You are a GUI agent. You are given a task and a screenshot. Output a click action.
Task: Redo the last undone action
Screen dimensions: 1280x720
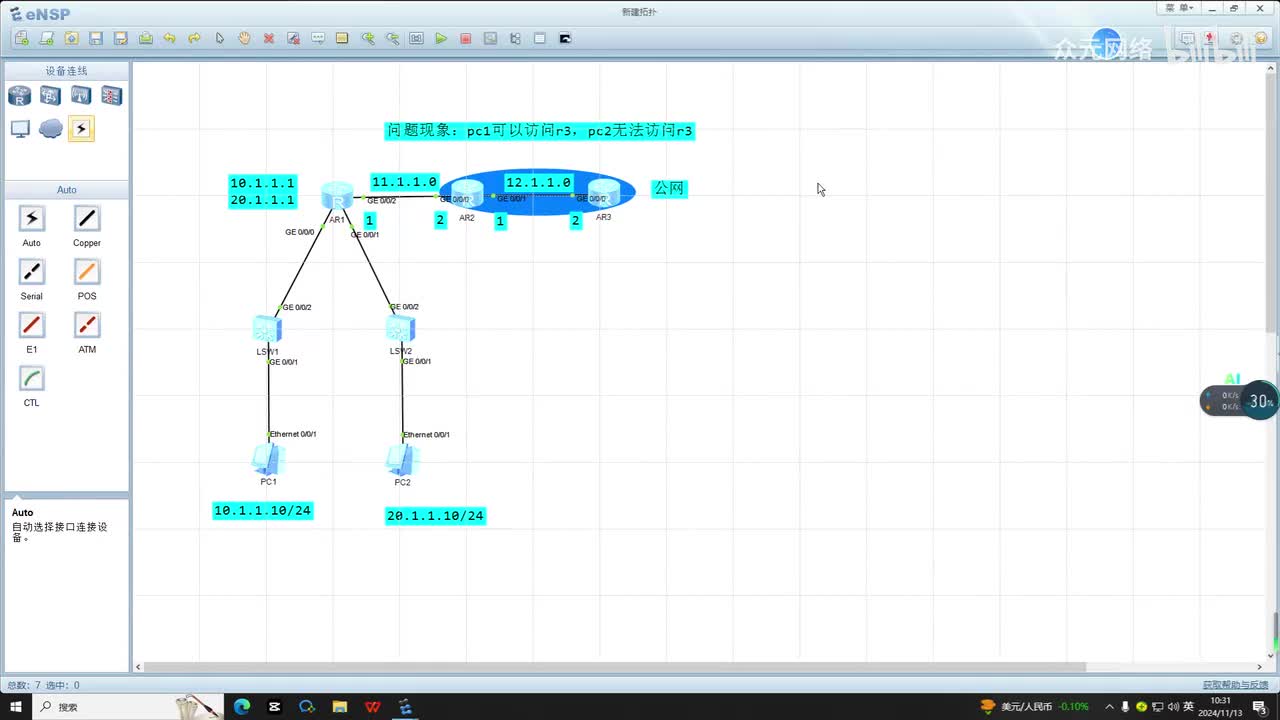(195, 38)
